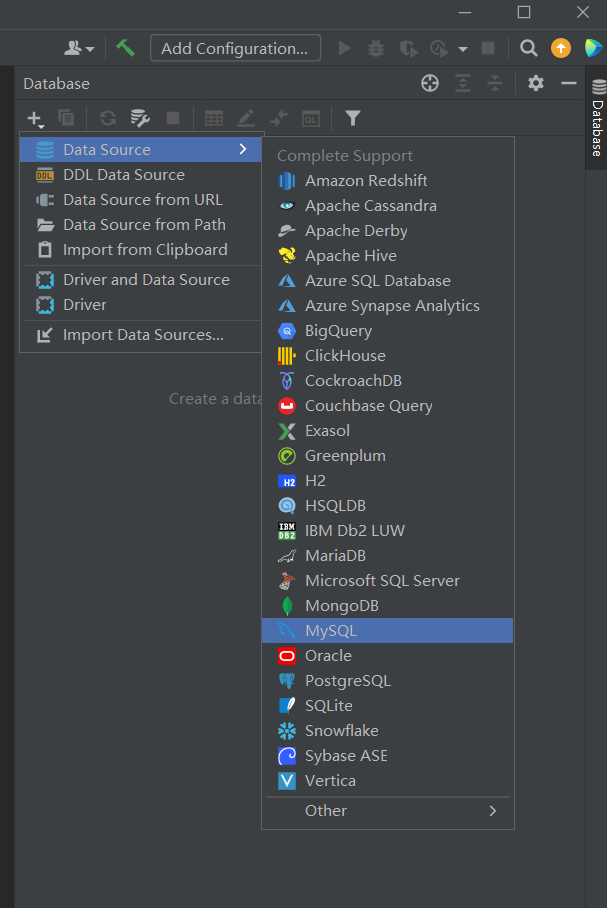The image size is (607, 908).
Task: Select Amazon Redshift
Action: point(387,181)
